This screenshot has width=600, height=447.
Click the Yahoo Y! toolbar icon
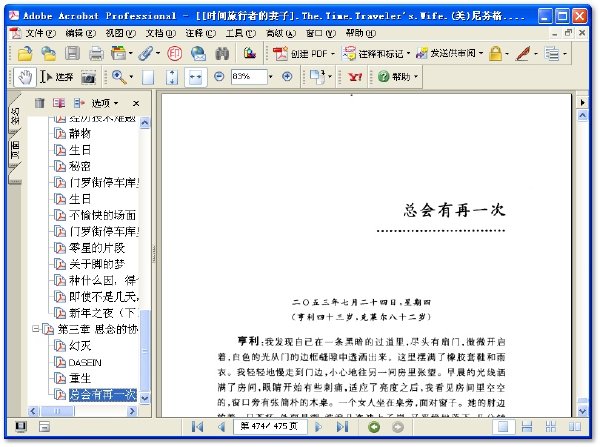355,77
